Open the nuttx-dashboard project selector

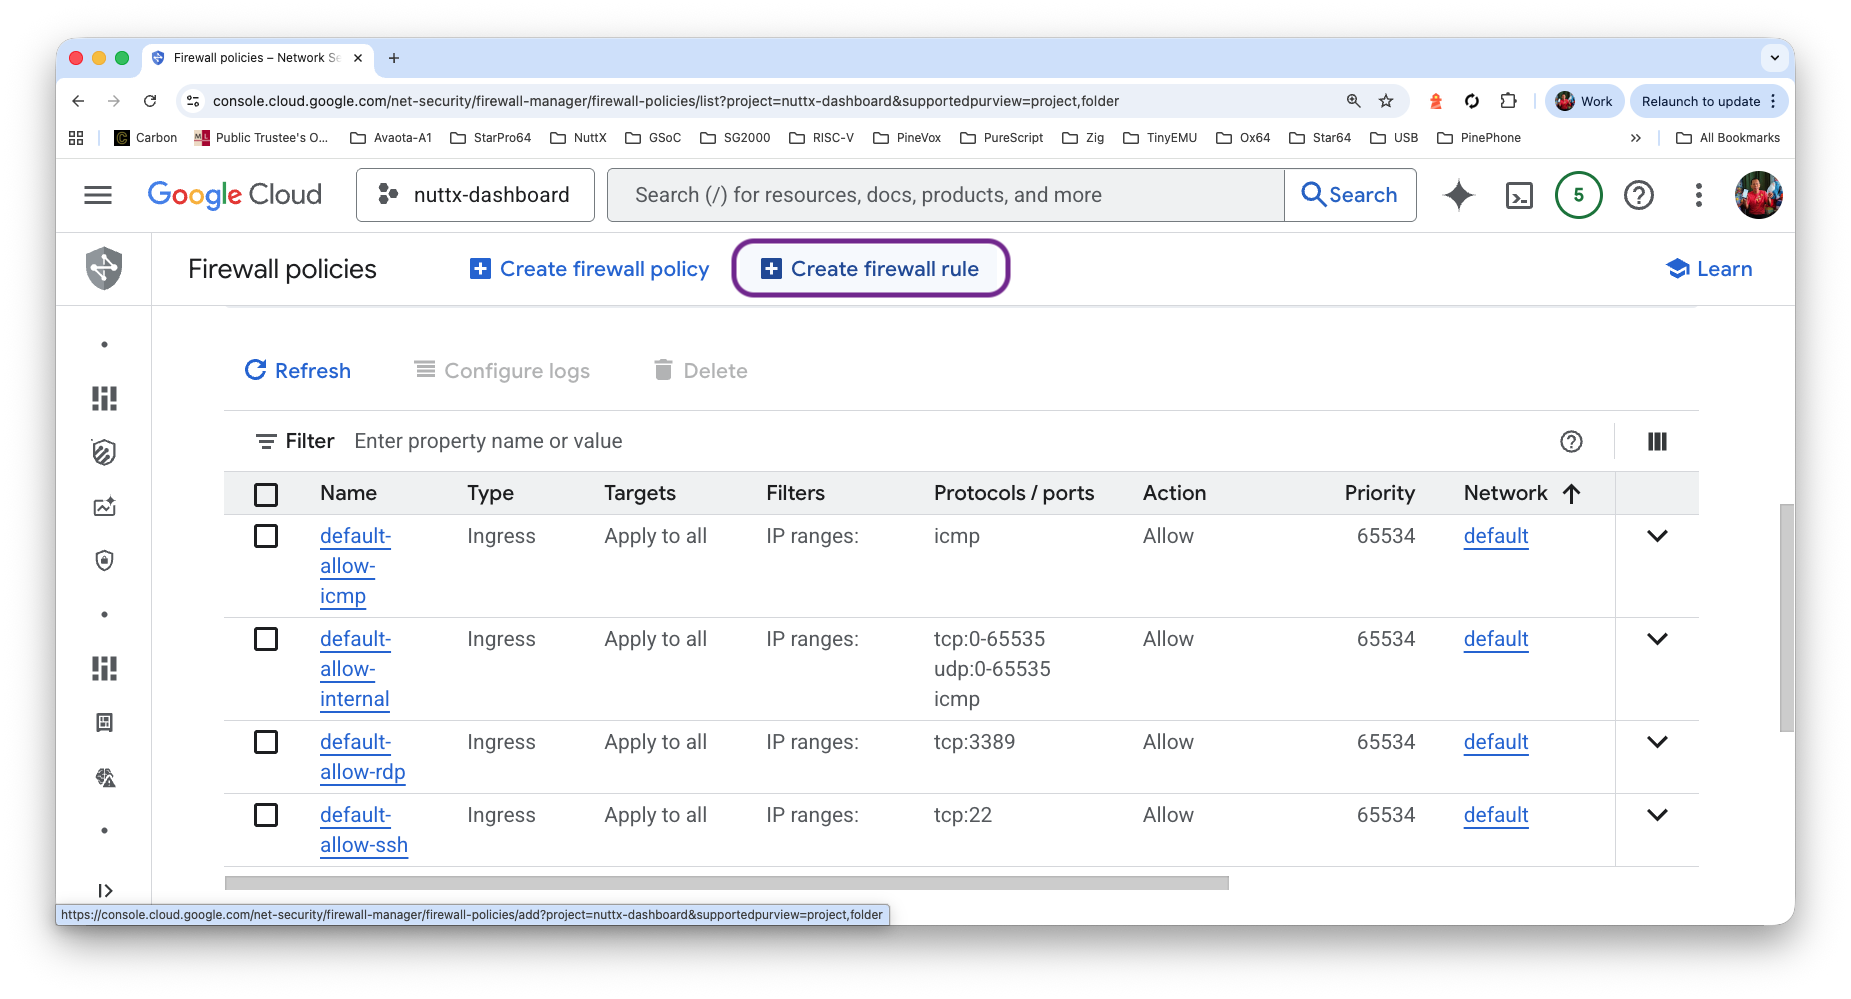(x=475, y=195)
